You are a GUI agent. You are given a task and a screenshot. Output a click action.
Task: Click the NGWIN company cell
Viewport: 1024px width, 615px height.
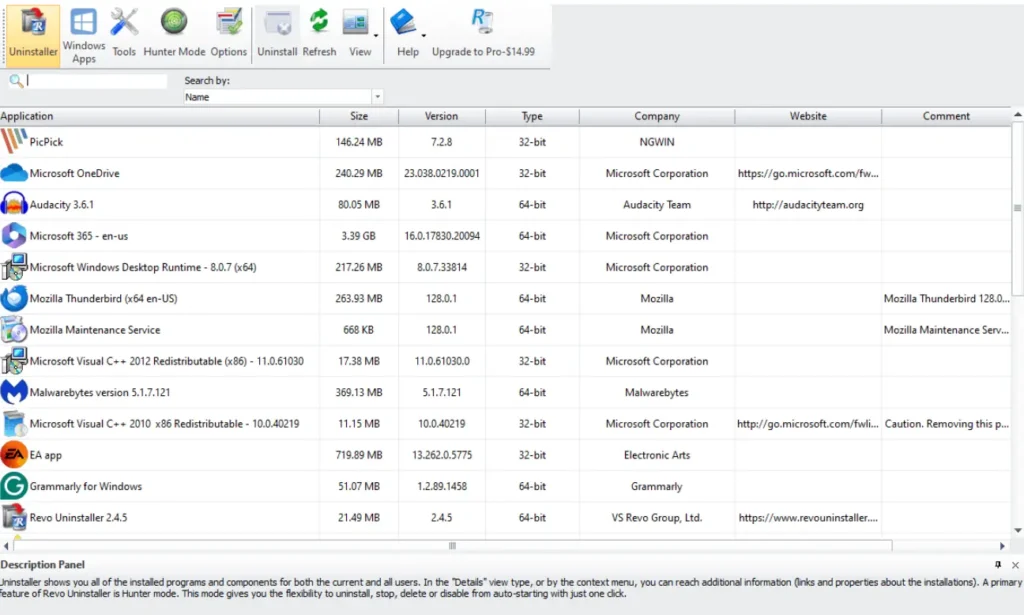click(x=657, y=142)
